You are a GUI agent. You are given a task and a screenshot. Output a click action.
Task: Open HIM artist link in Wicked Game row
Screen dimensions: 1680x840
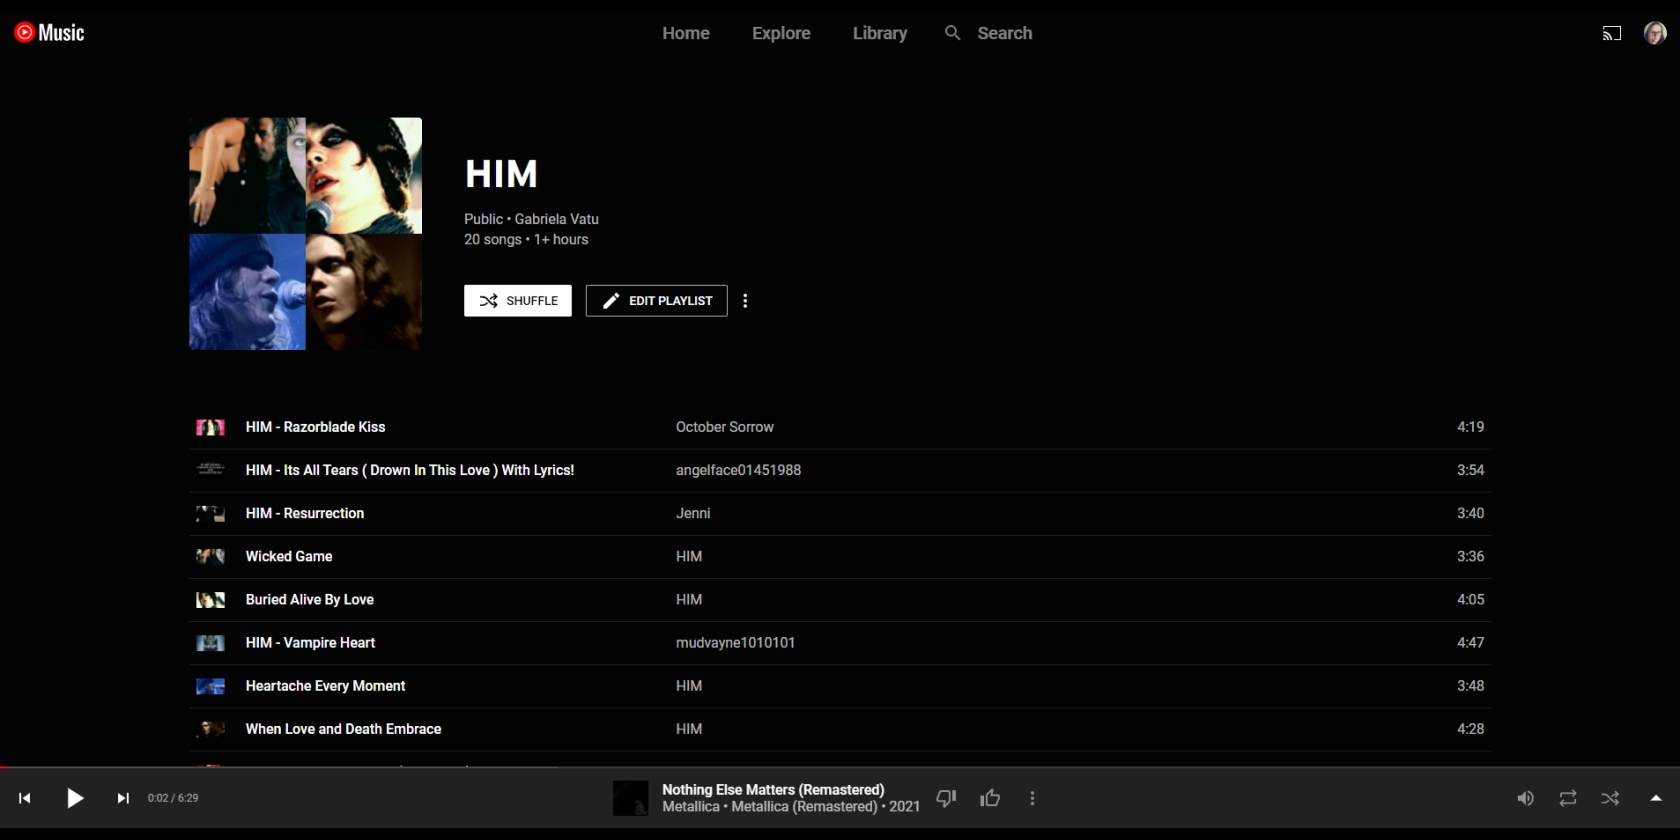pos(689,556)
